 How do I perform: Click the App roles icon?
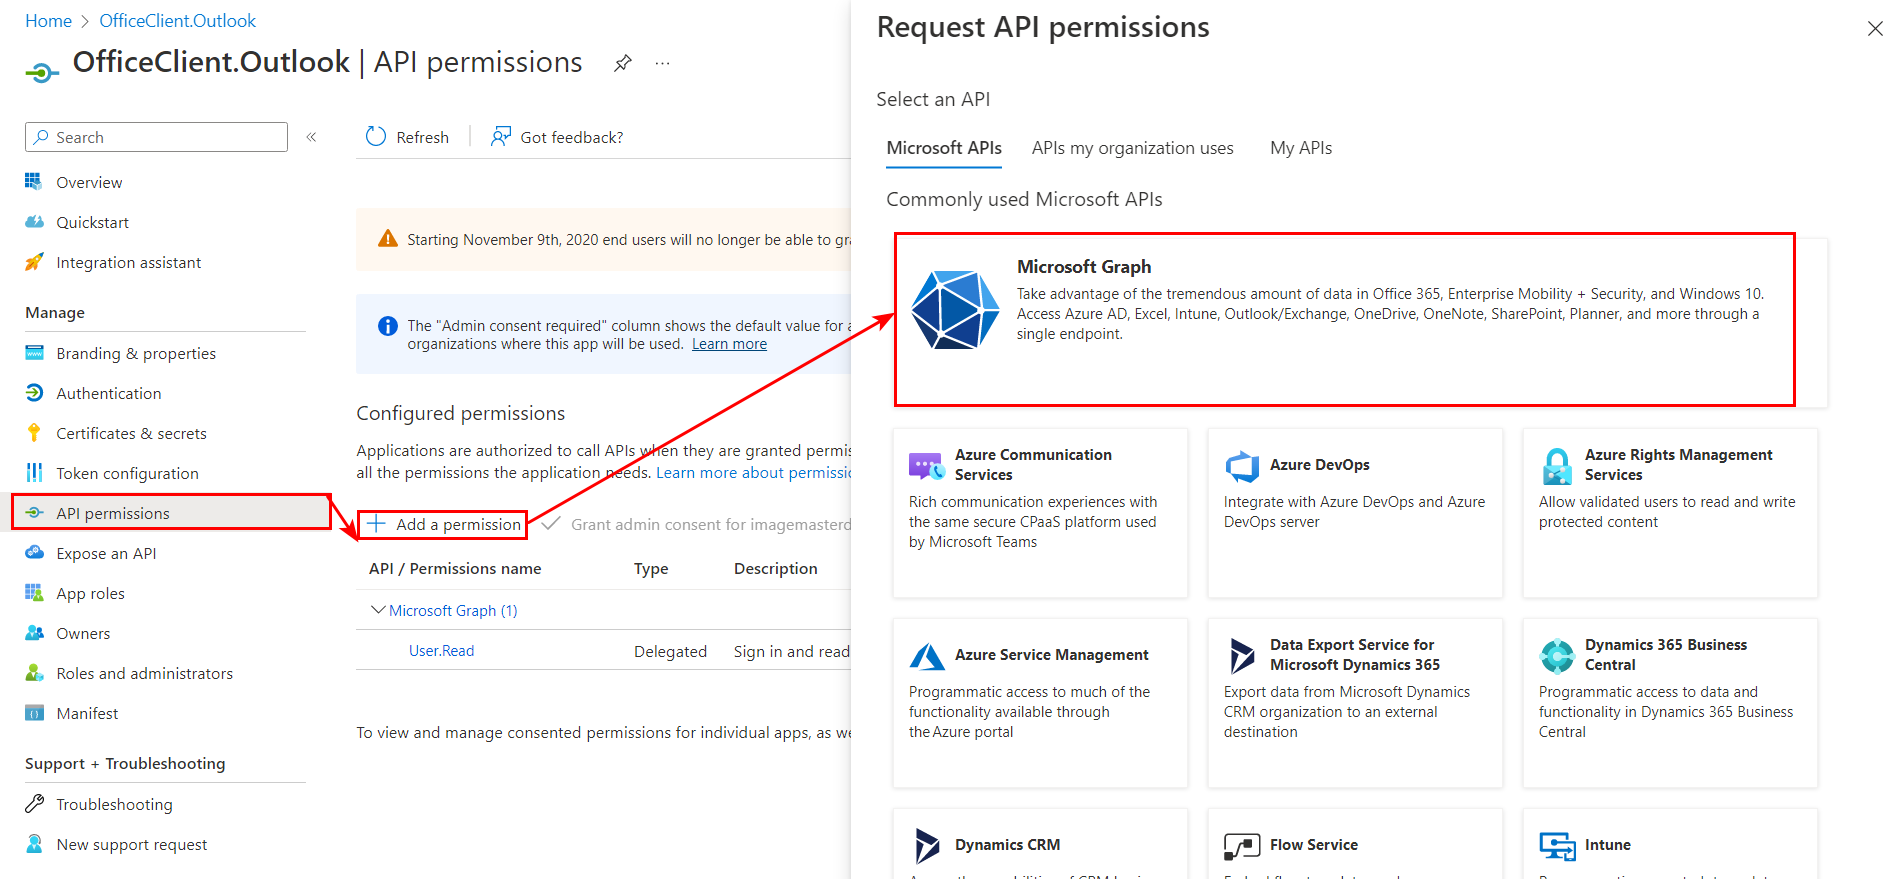(34, 593)
